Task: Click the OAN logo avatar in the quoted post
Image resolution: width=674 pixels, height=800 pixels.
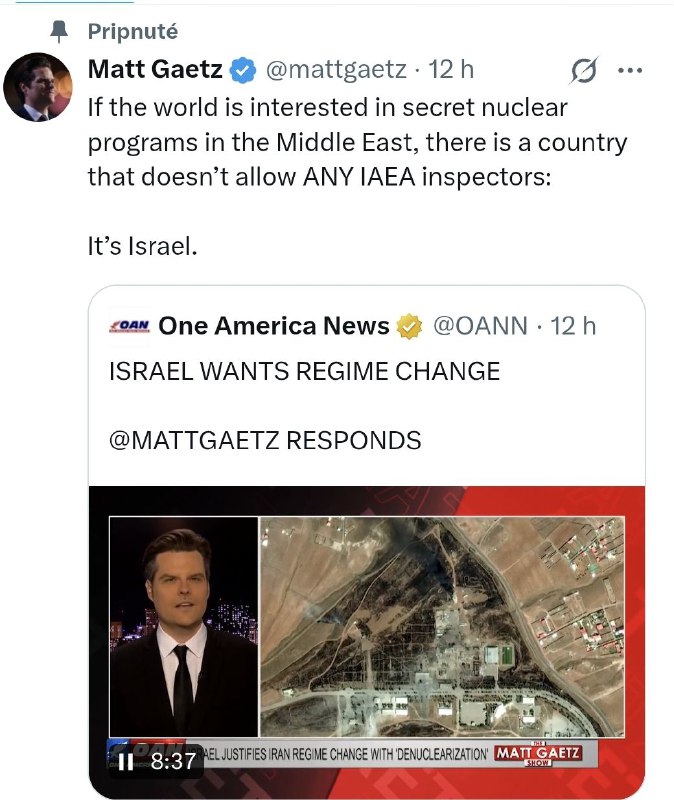Action: (x=128, y=326)
